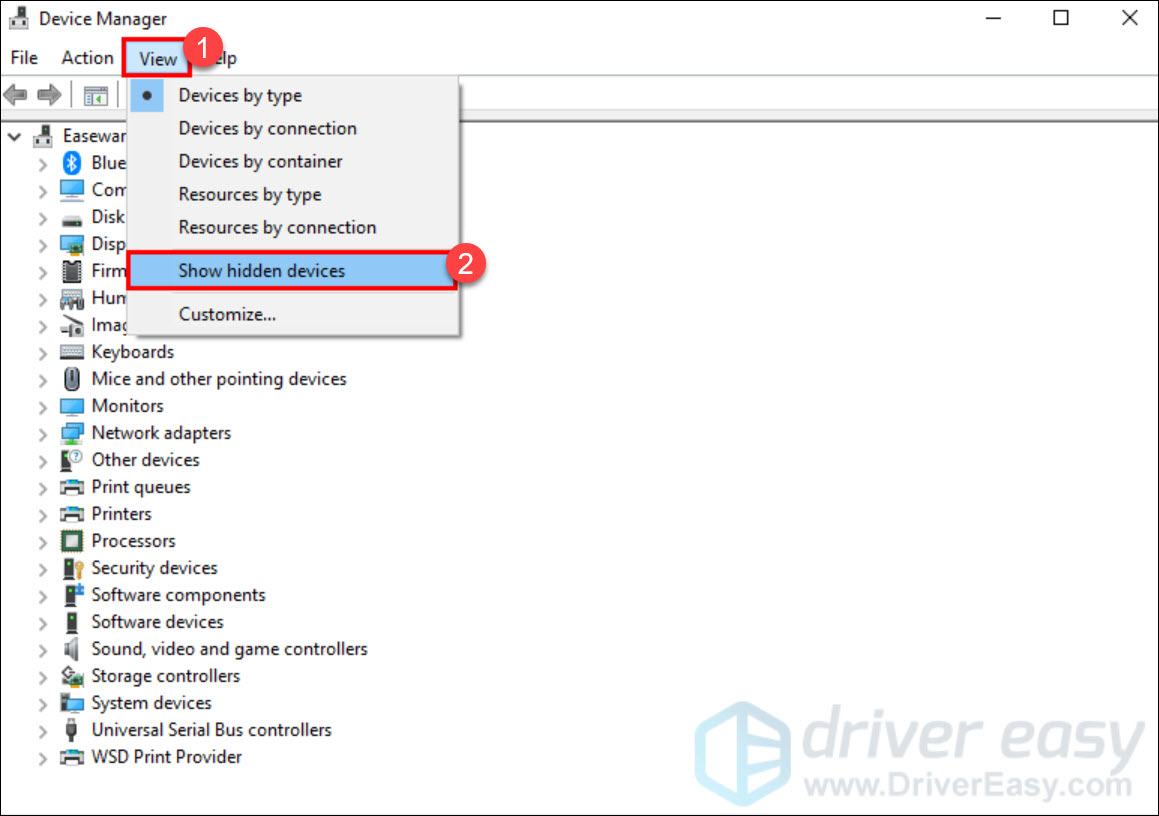Open the Customize dialog from the menu
Image resolution: width=1159 pixels, height=816 pixels.
pyautogui.click(x=225, y=313)
